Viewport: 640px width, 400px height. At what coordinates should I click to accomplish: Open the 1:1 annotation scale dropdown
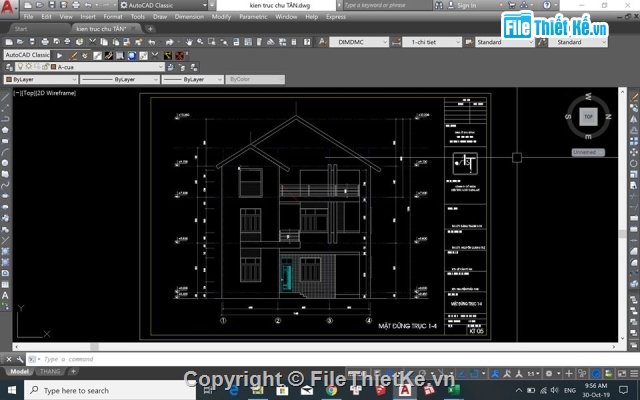click(x=534, y=373)
